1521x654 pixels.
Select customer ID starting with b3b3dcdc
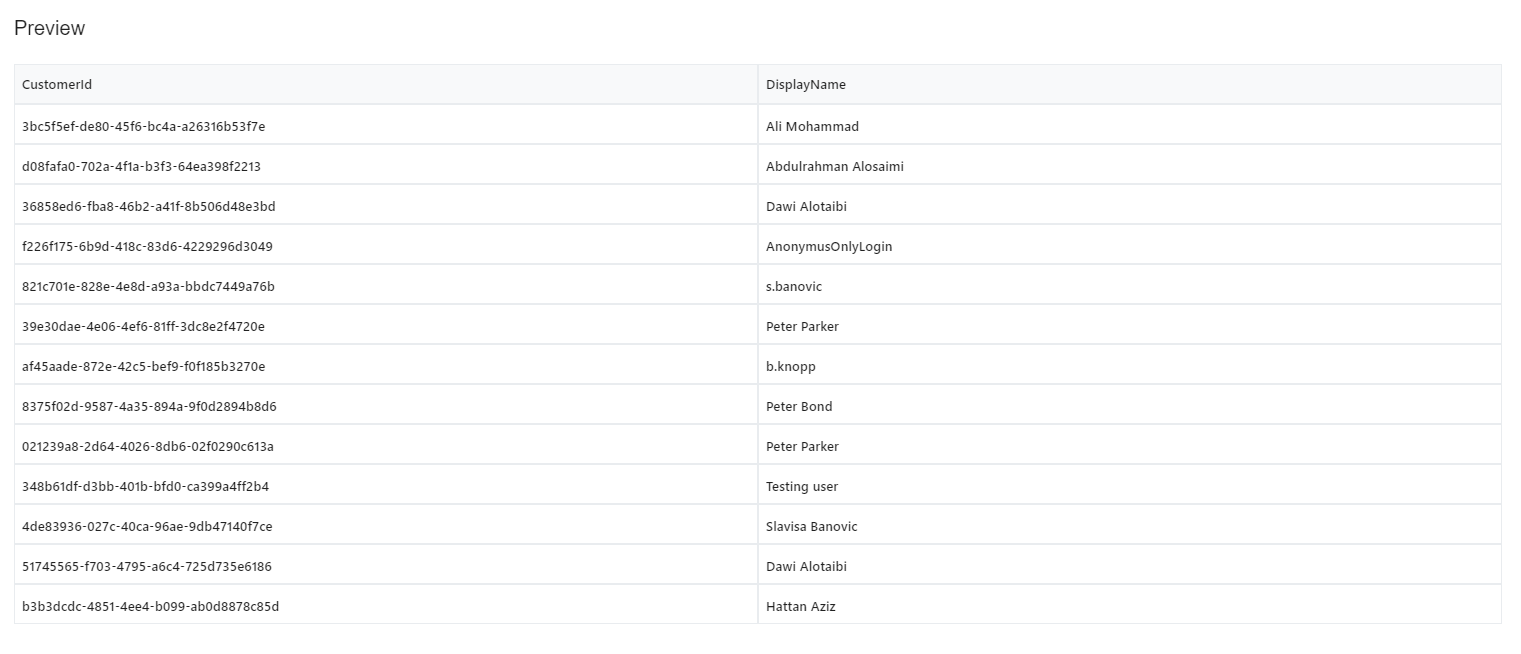point(150,607)
